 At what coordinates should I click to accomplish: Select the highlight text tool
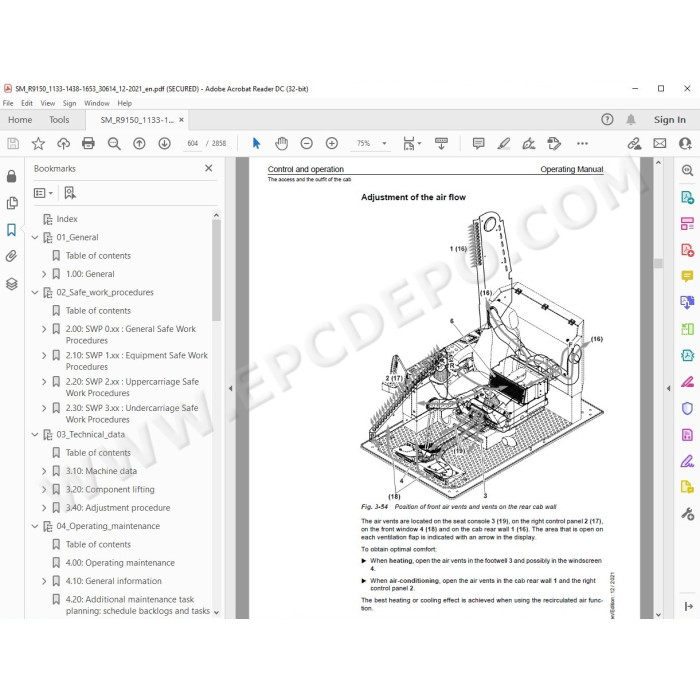coord(504,143)
